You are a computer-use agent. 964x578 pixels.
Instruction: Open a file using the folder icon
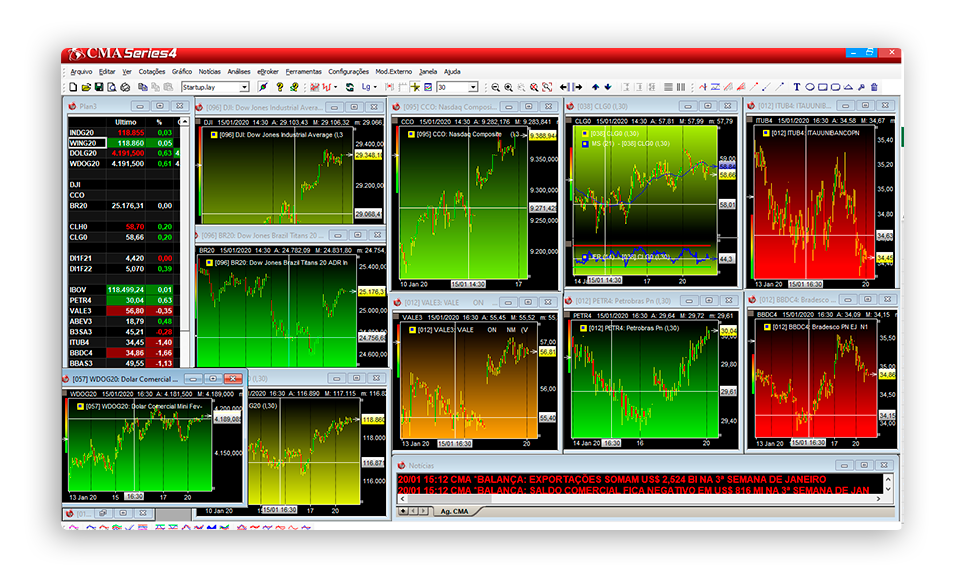(86, 87)
